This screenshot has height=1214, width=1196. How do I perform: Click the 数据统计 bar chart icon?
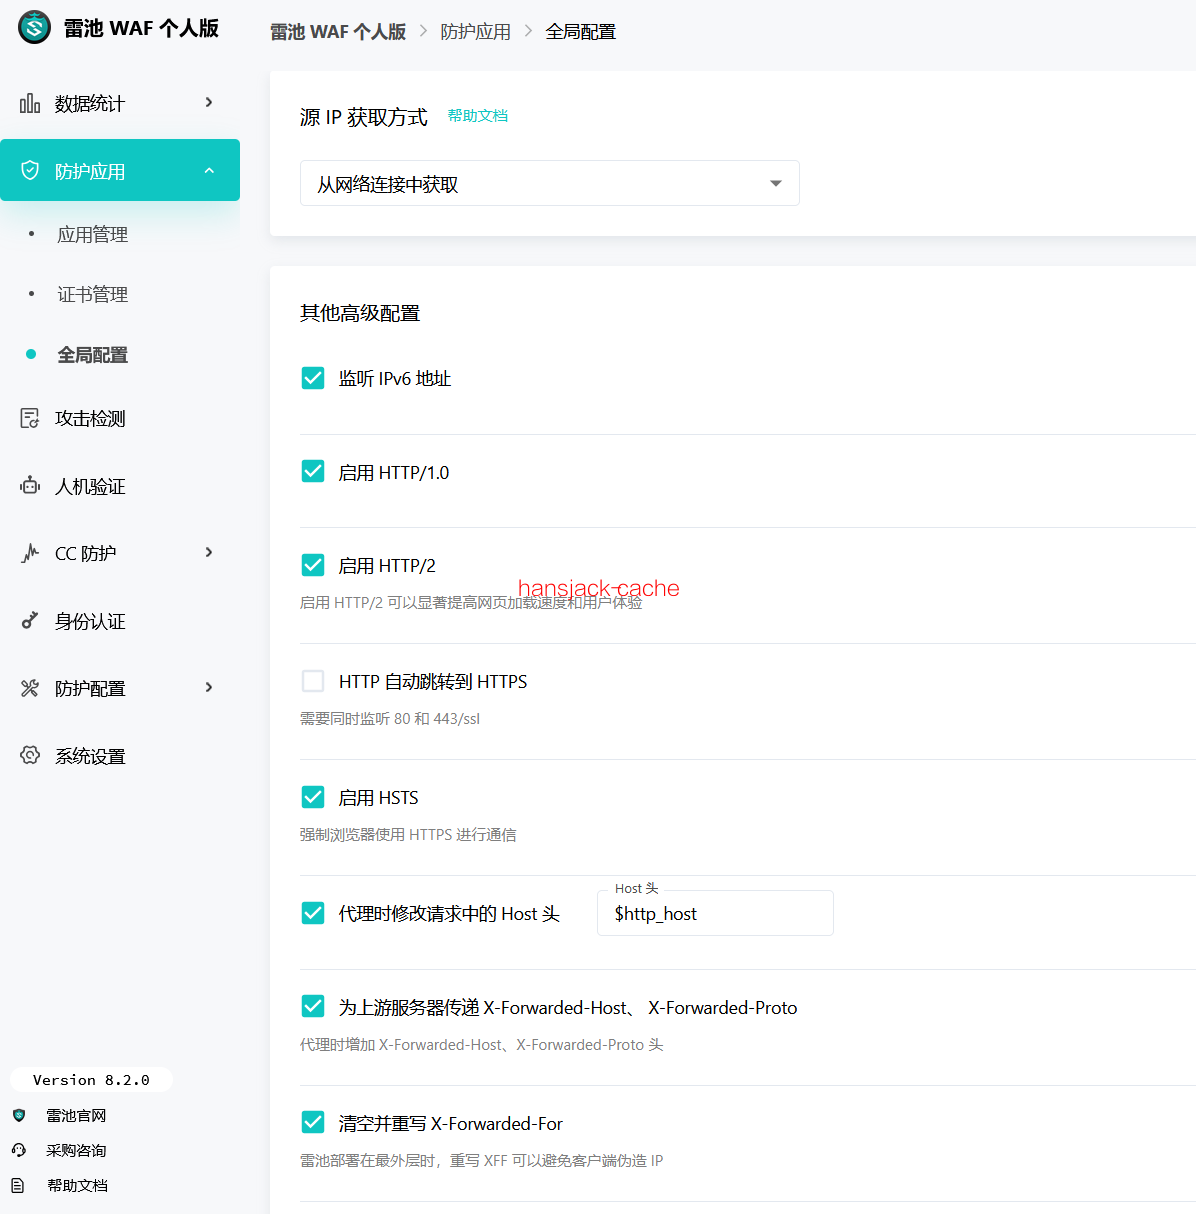[30, 103]
